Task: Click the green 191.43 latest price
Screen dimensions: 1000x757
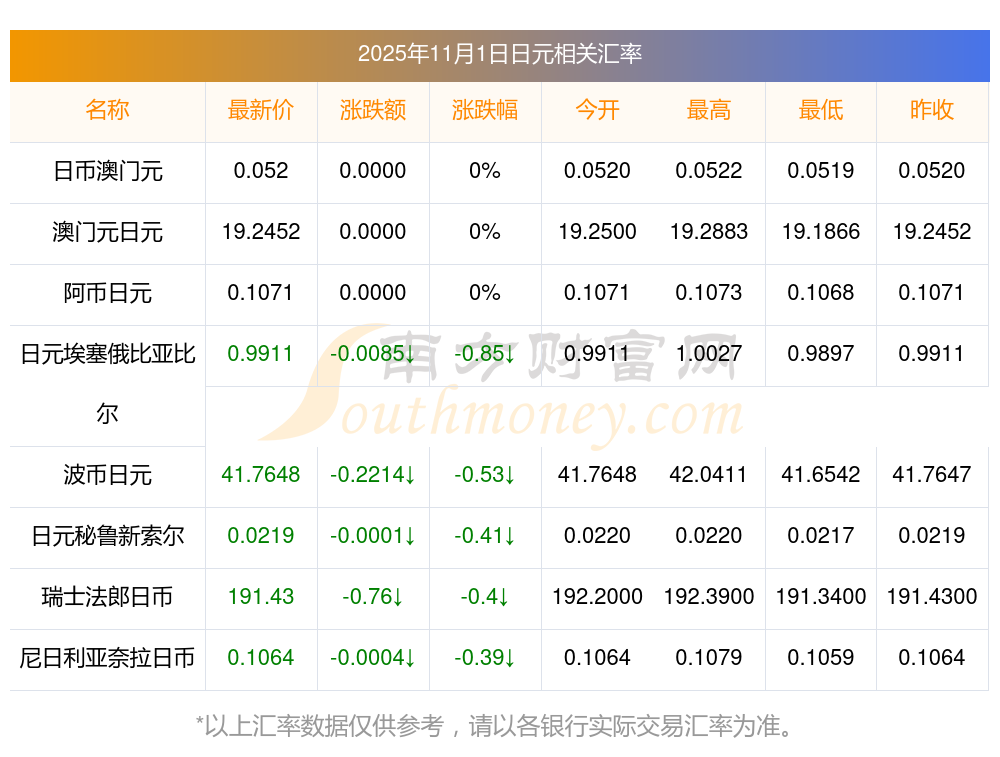Action: click(261, 597)
